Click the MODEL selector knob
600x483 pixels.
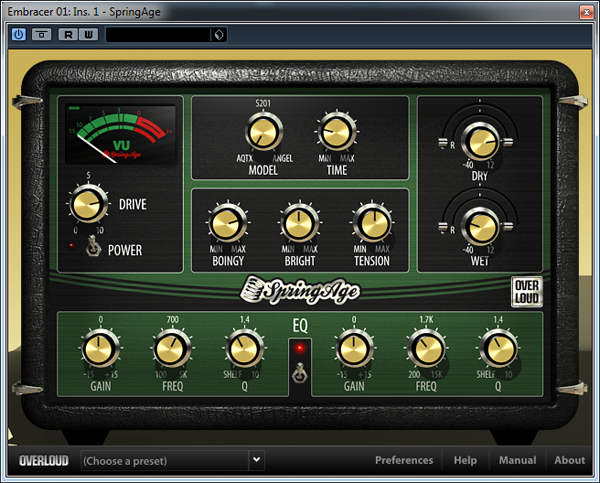[263, 132]
